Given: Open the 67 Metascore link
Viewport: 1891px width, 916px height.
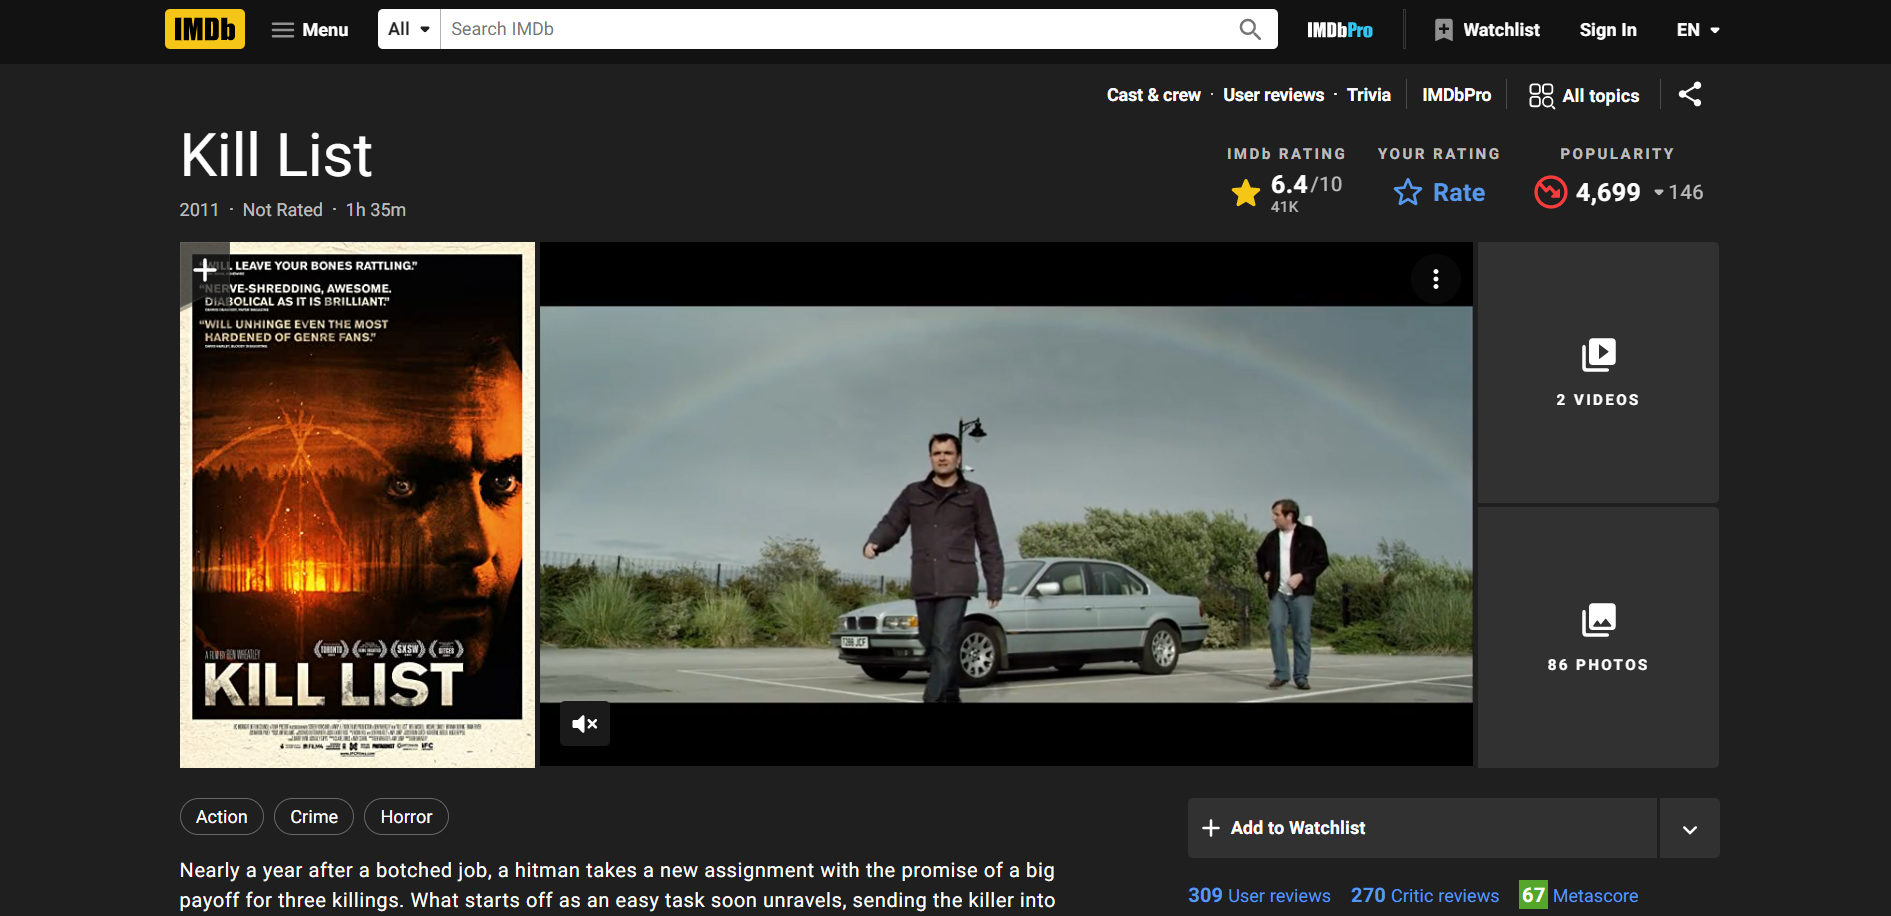Looking at the screenshot, I should (x=1579, y=895).
